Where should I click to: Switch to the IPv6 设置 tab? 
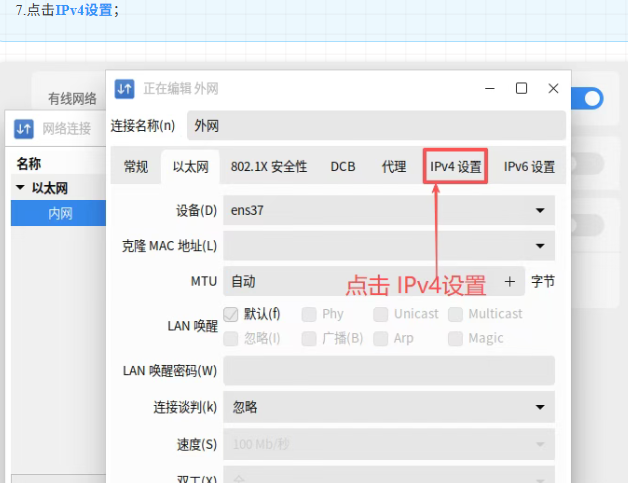coord(529,167)
